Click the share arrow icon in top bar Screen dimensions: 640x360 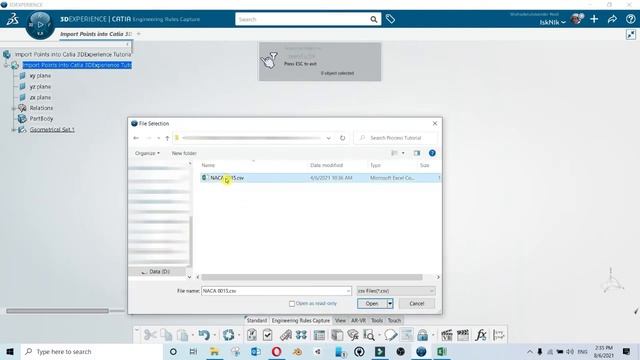[x=612, y=19]
